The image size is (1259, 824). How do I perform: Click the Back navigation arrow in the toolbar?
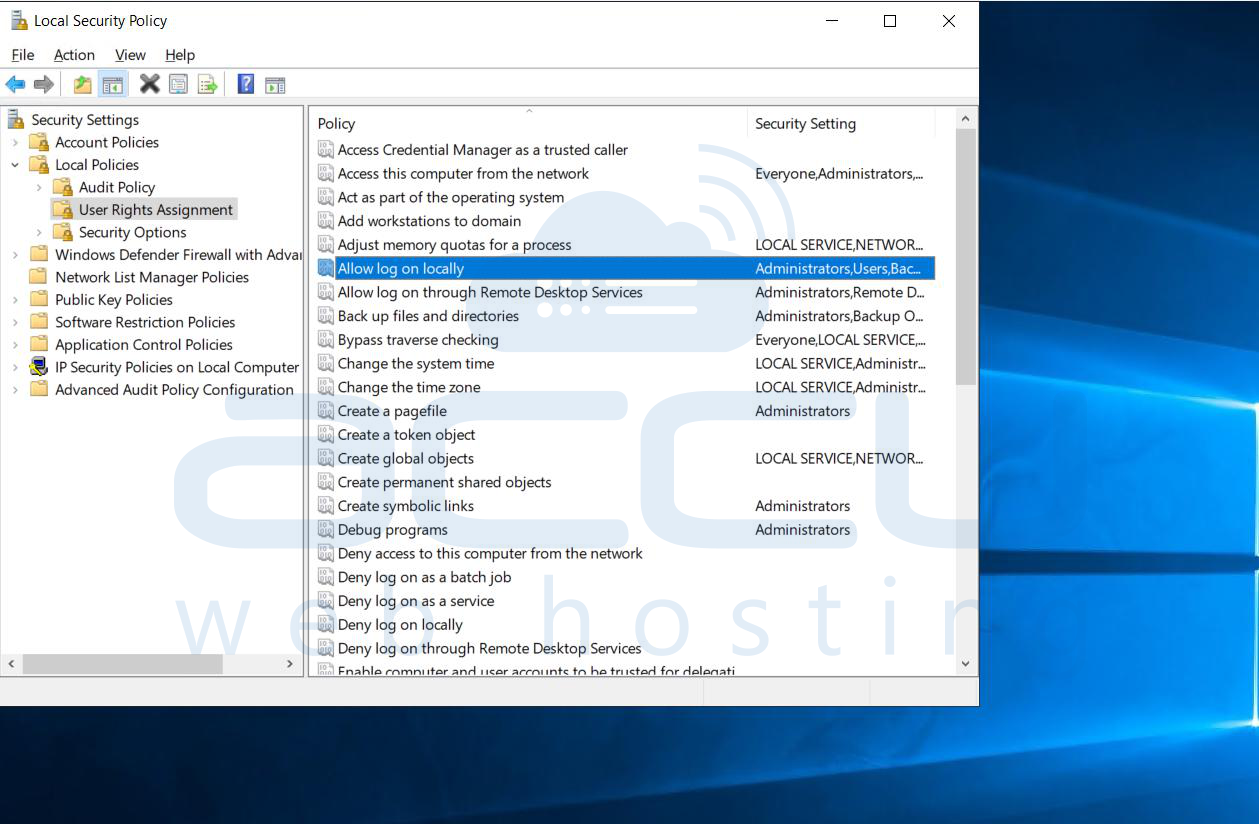15,84
